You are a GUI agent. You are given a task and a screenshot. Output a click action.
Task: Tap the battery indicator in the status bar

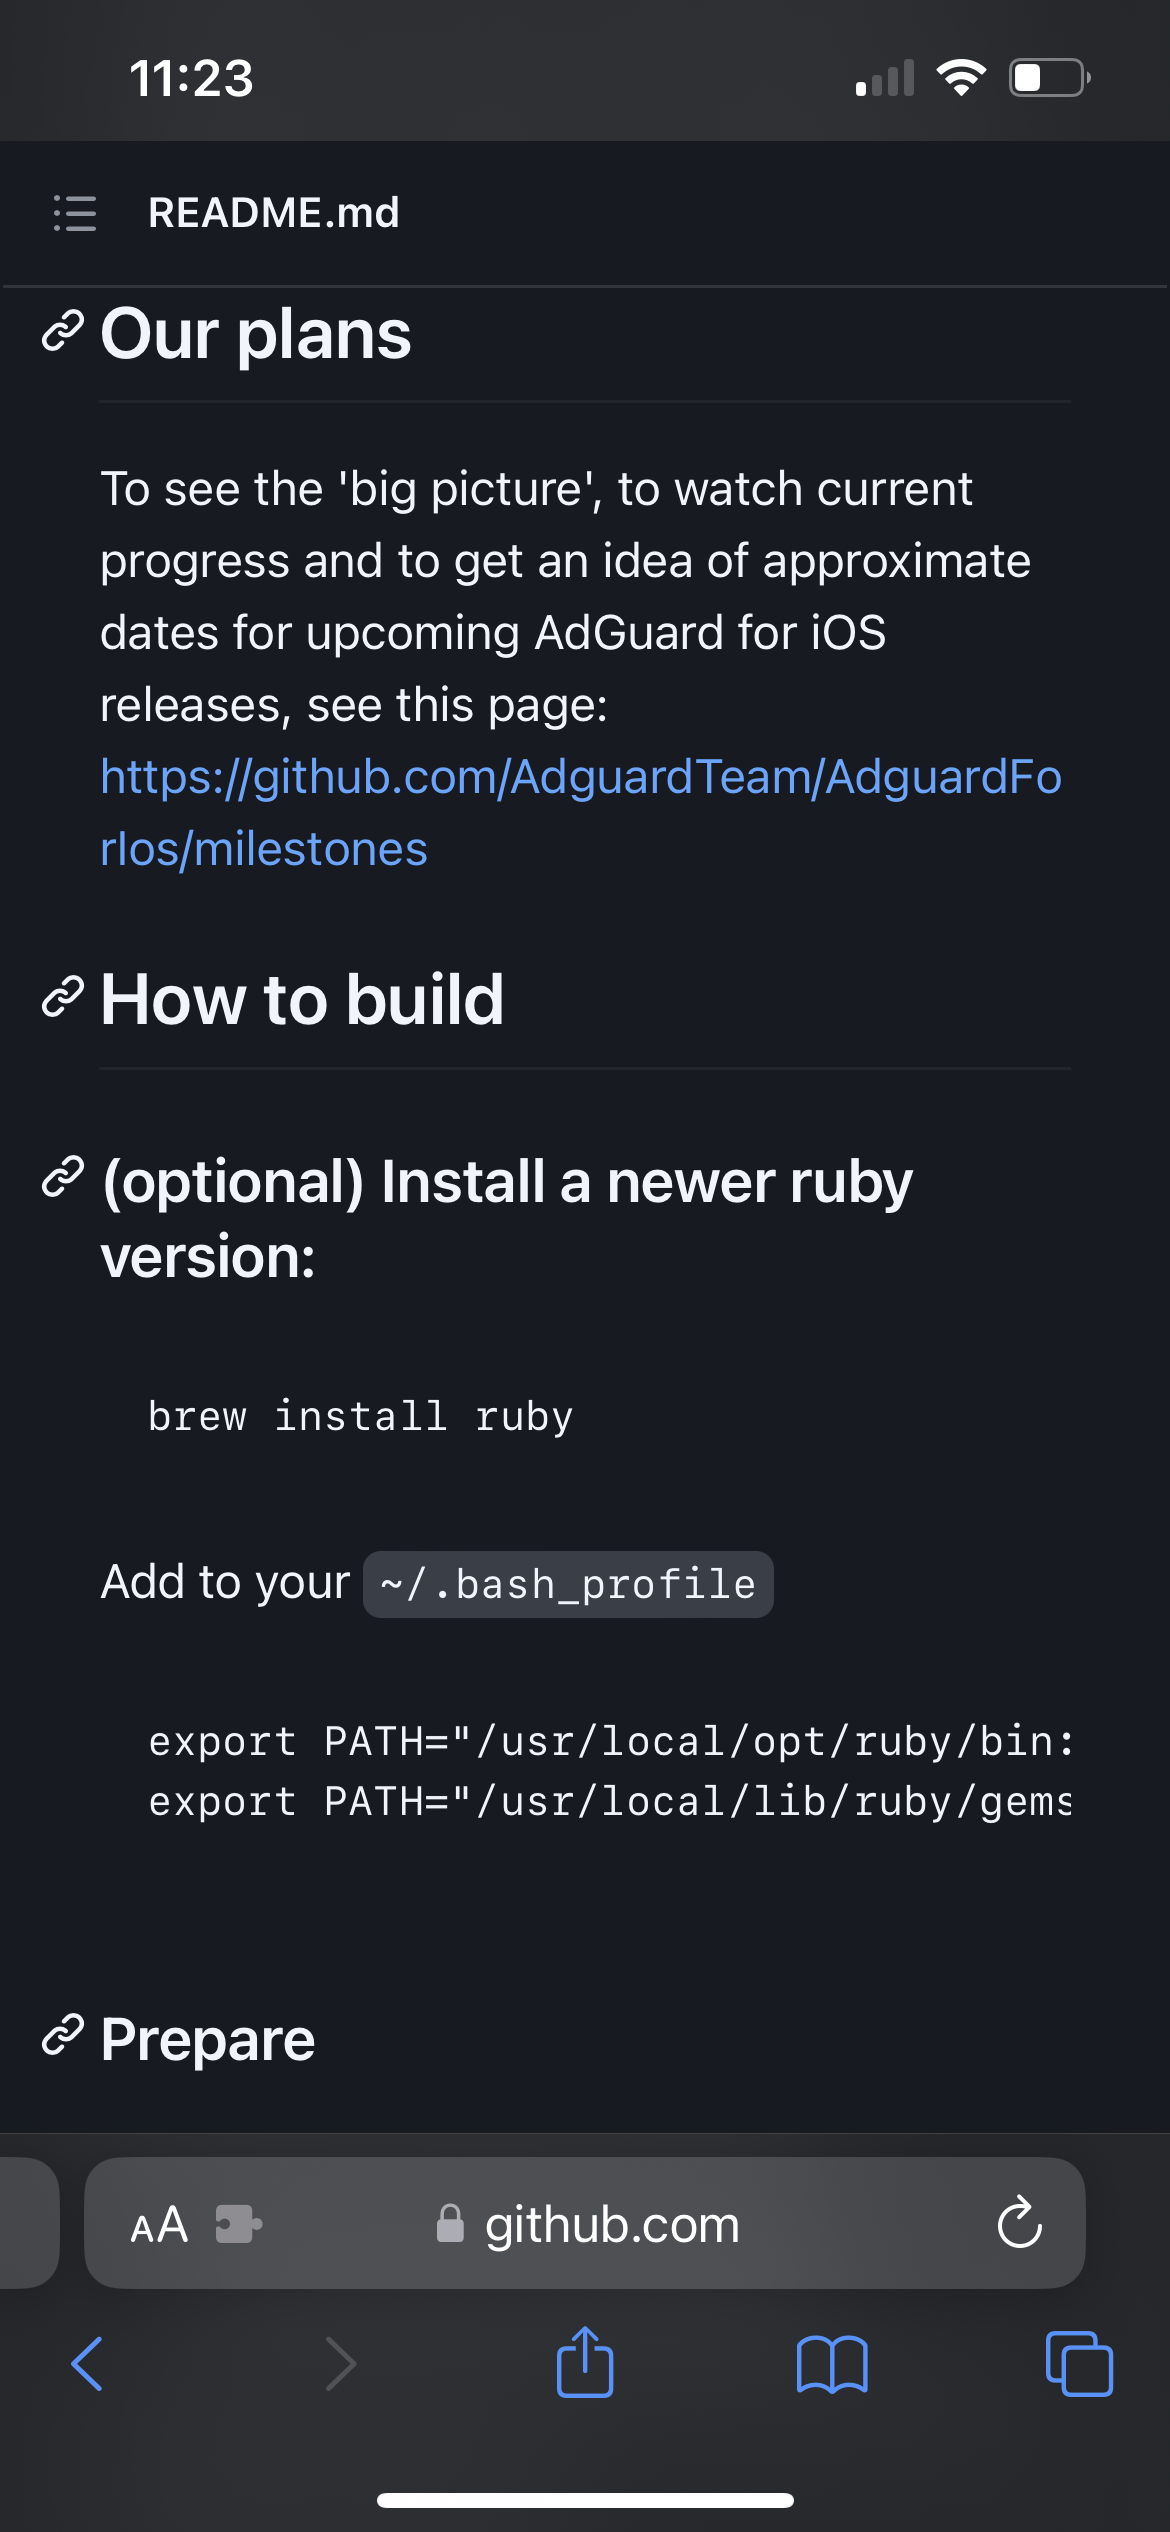pyautogui.click(x=1046, y=76)
